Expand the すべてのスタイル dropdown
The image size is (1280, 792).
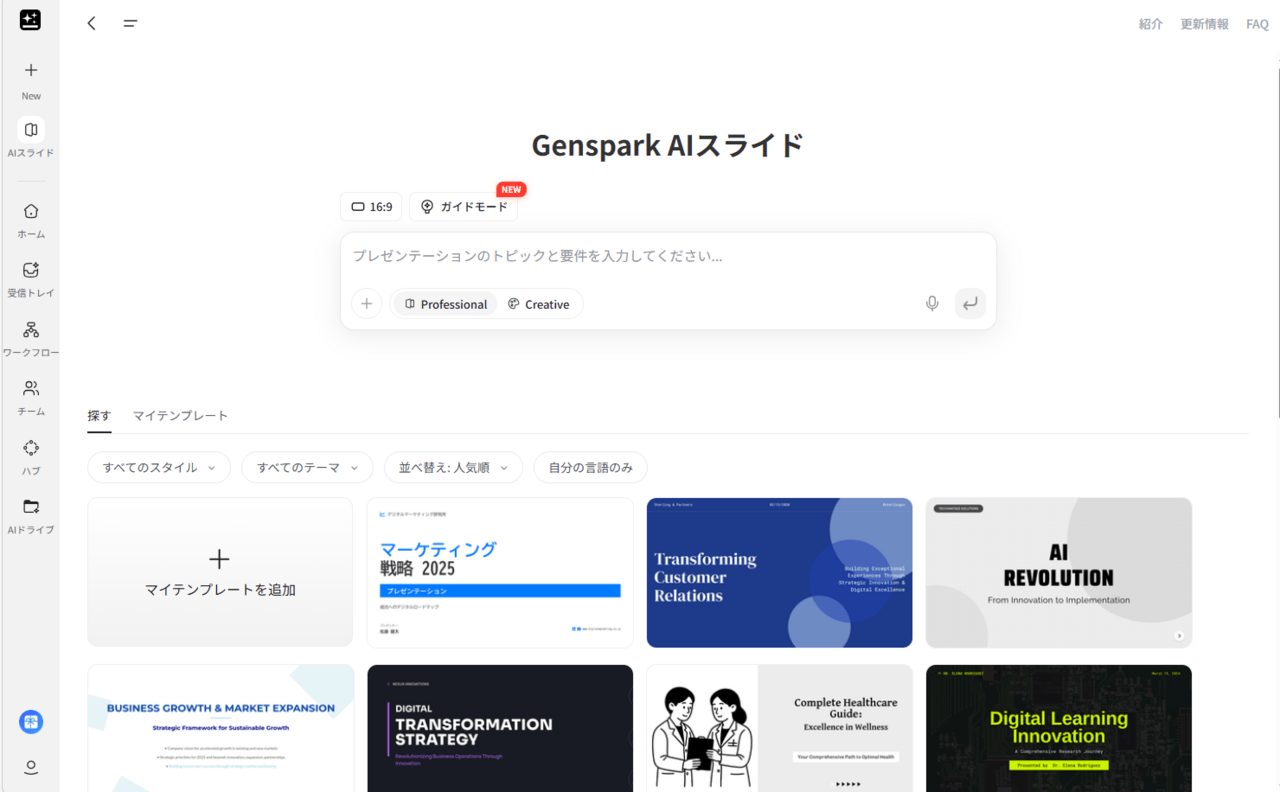(x=159, y=467)
